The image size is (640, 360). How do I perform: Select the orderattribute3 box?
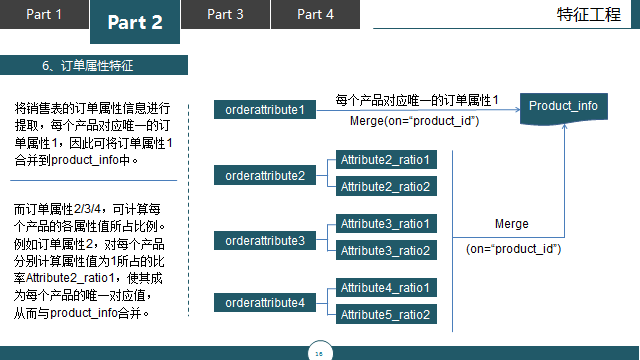click(x=265, y=240)
